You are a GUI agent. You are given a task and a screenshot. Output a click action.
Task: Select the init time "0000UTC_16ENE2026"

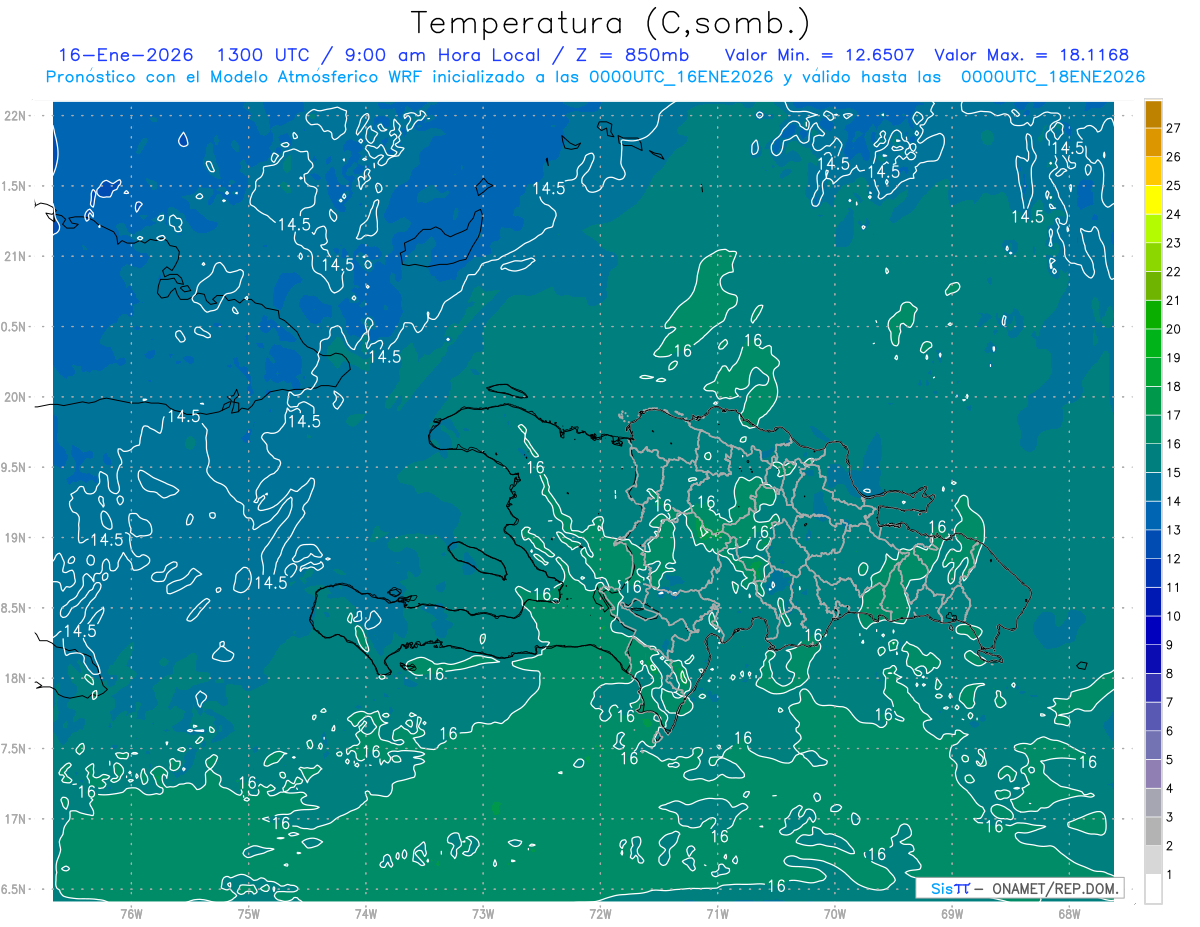[681, 77]
